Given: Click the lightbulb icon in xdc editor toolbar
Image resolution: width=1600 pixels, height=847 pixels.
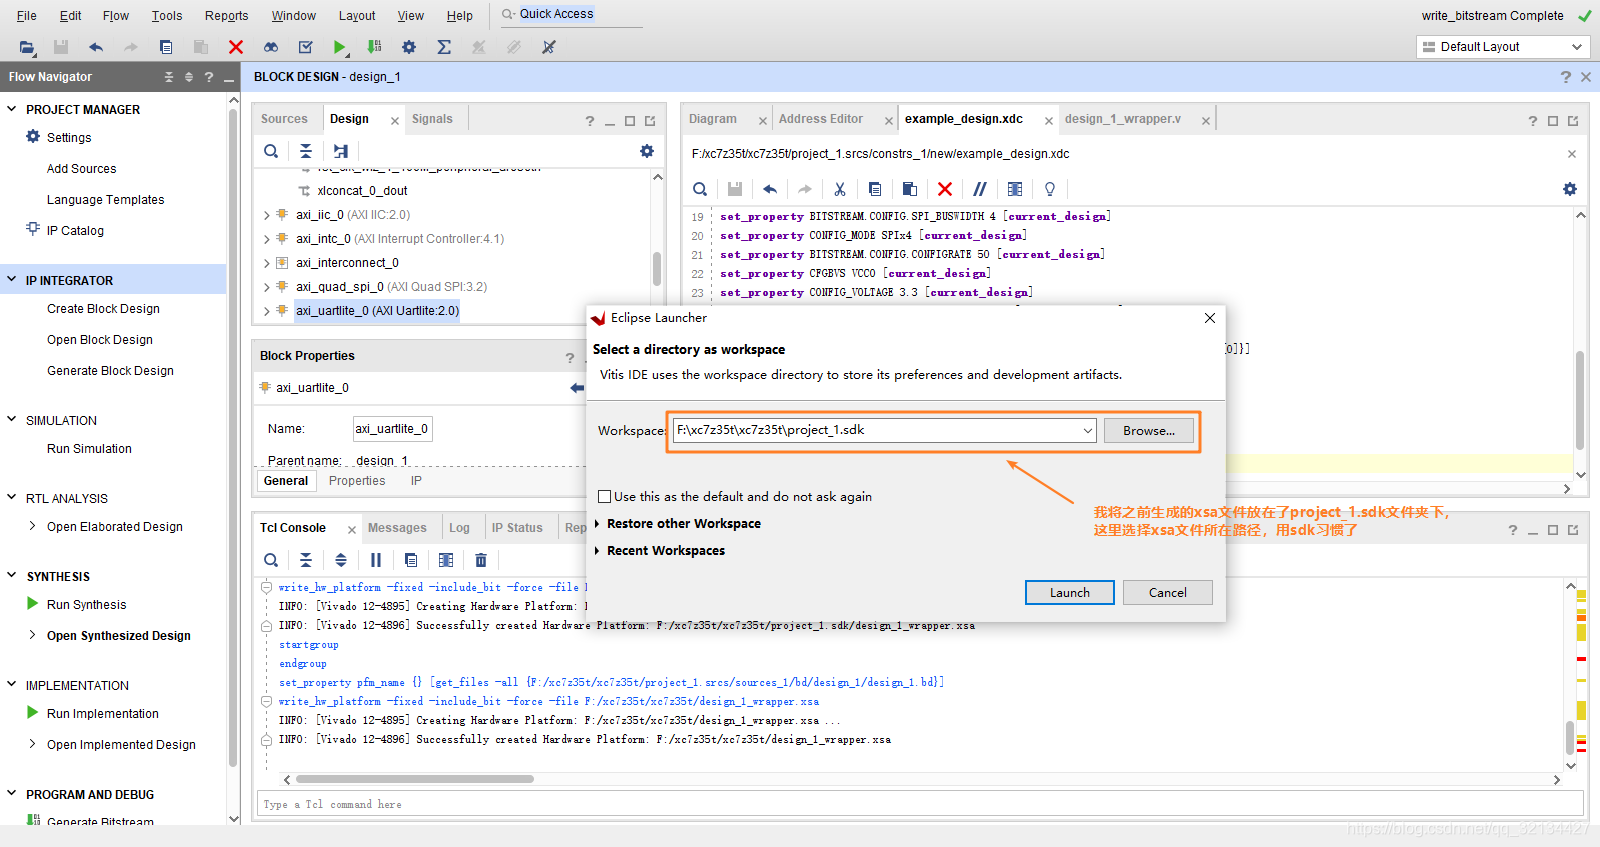Looking at the screenshot, I should (1050, 189).
